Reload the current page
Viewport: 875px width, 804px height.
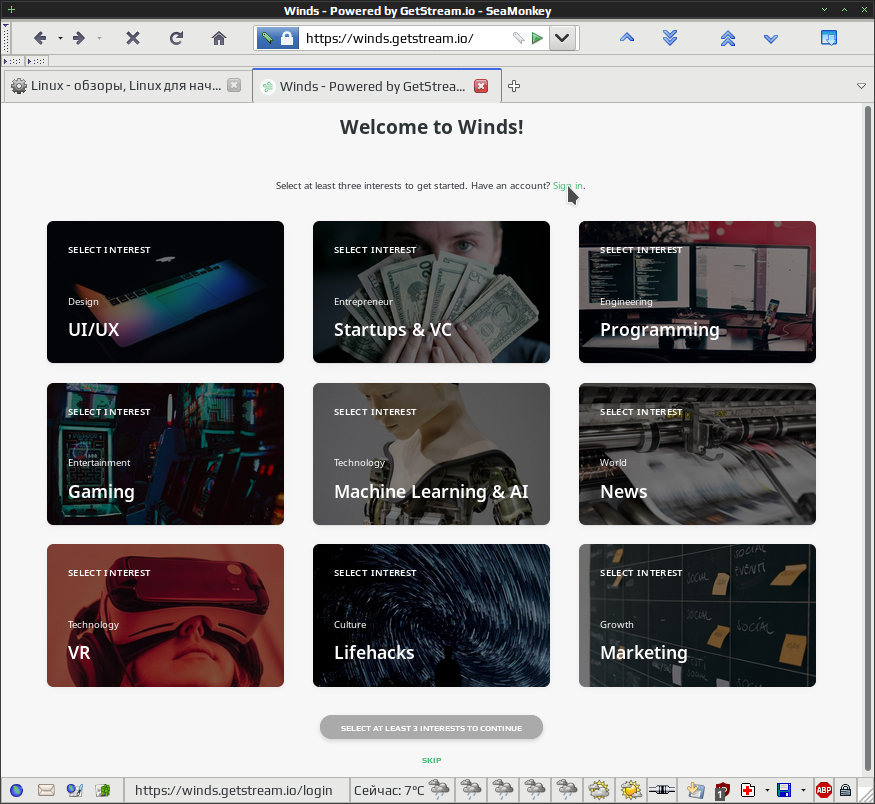pos(176,38)
